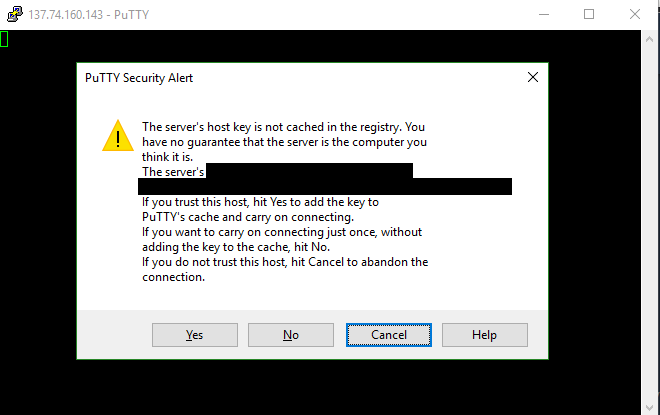Click the yellow warning triangle icon

118,136
